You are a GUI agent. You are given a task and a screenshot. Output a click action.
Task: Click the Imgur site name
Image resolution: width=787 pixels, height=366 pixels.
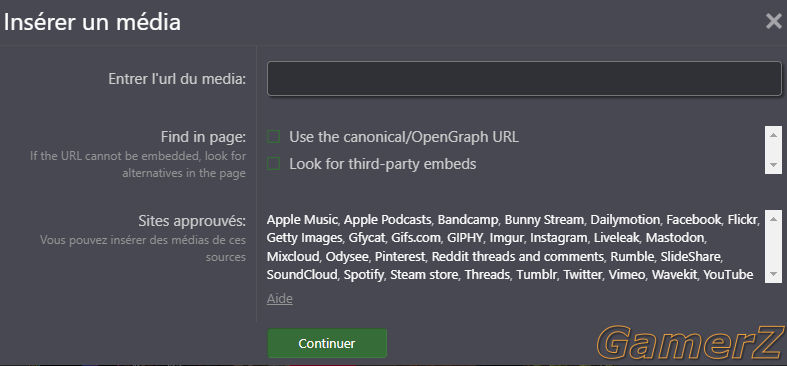pos(506,237)
